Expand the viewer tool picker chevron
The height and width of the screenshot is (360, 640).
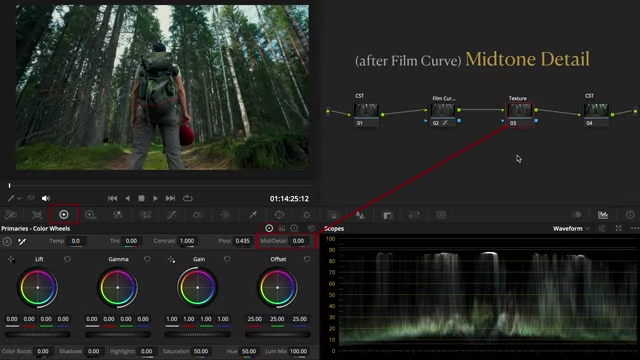click(19, 198)
